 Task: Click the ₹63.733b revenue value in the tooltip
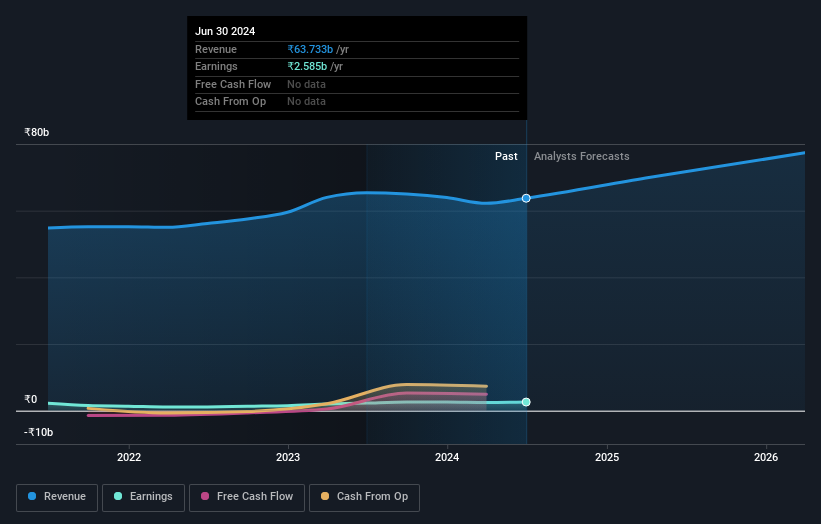click(310, 49)
